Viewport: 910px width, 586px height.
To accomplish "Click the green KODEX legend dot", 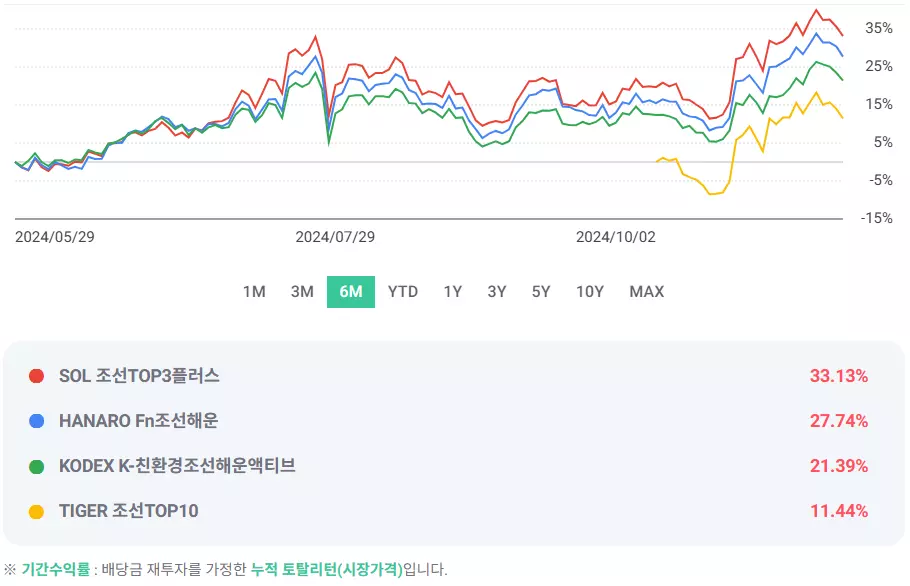I will tap(37, 466).
